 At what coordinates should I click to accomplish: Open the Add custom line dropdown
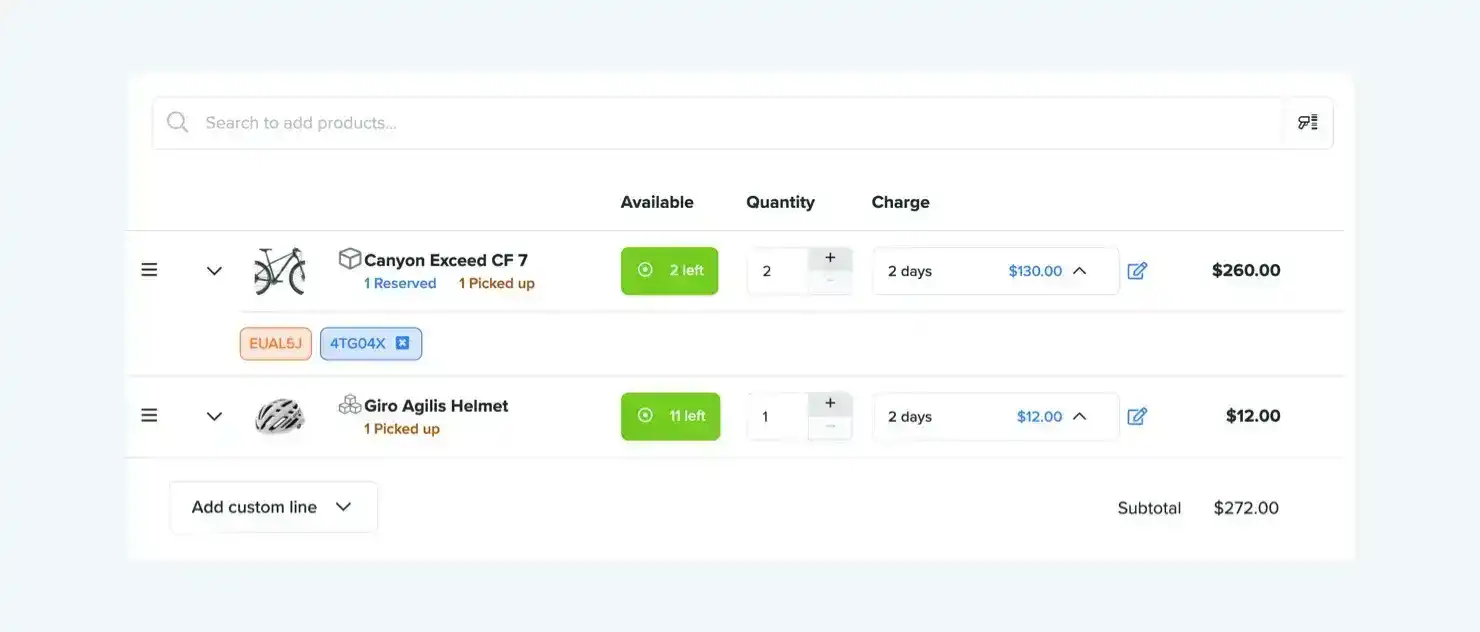point(273,507)
